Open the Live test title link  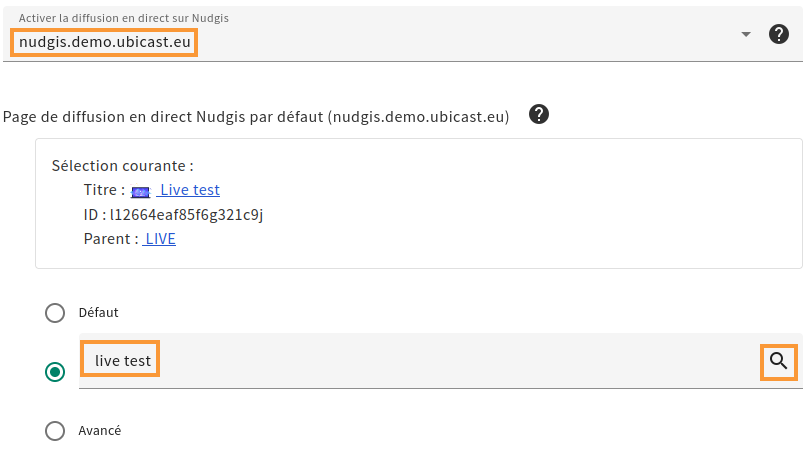188,190
